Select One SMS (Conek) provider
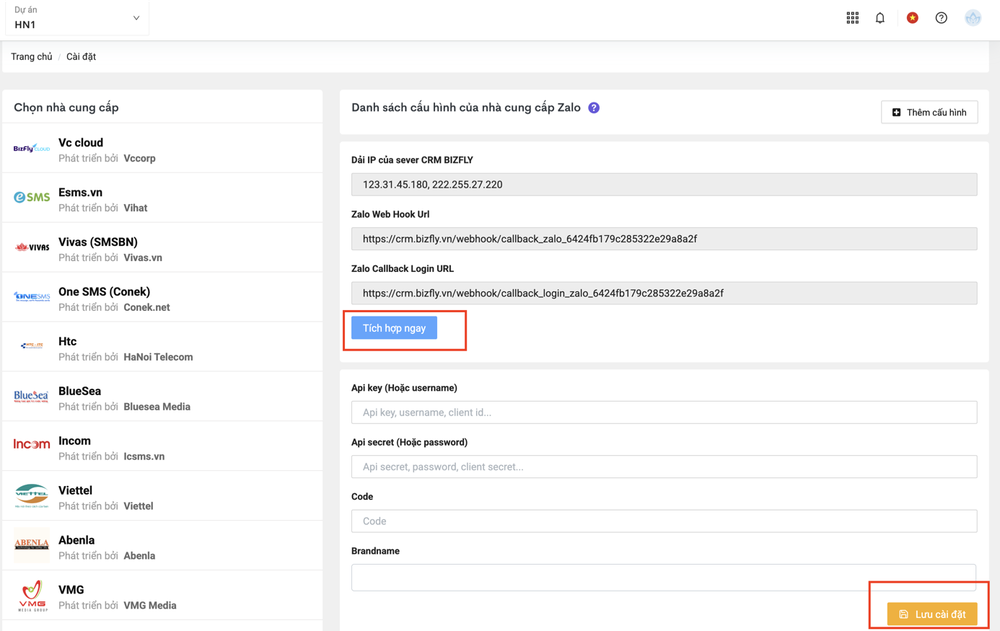This screenshot has height=631, width=1000. 104,292
